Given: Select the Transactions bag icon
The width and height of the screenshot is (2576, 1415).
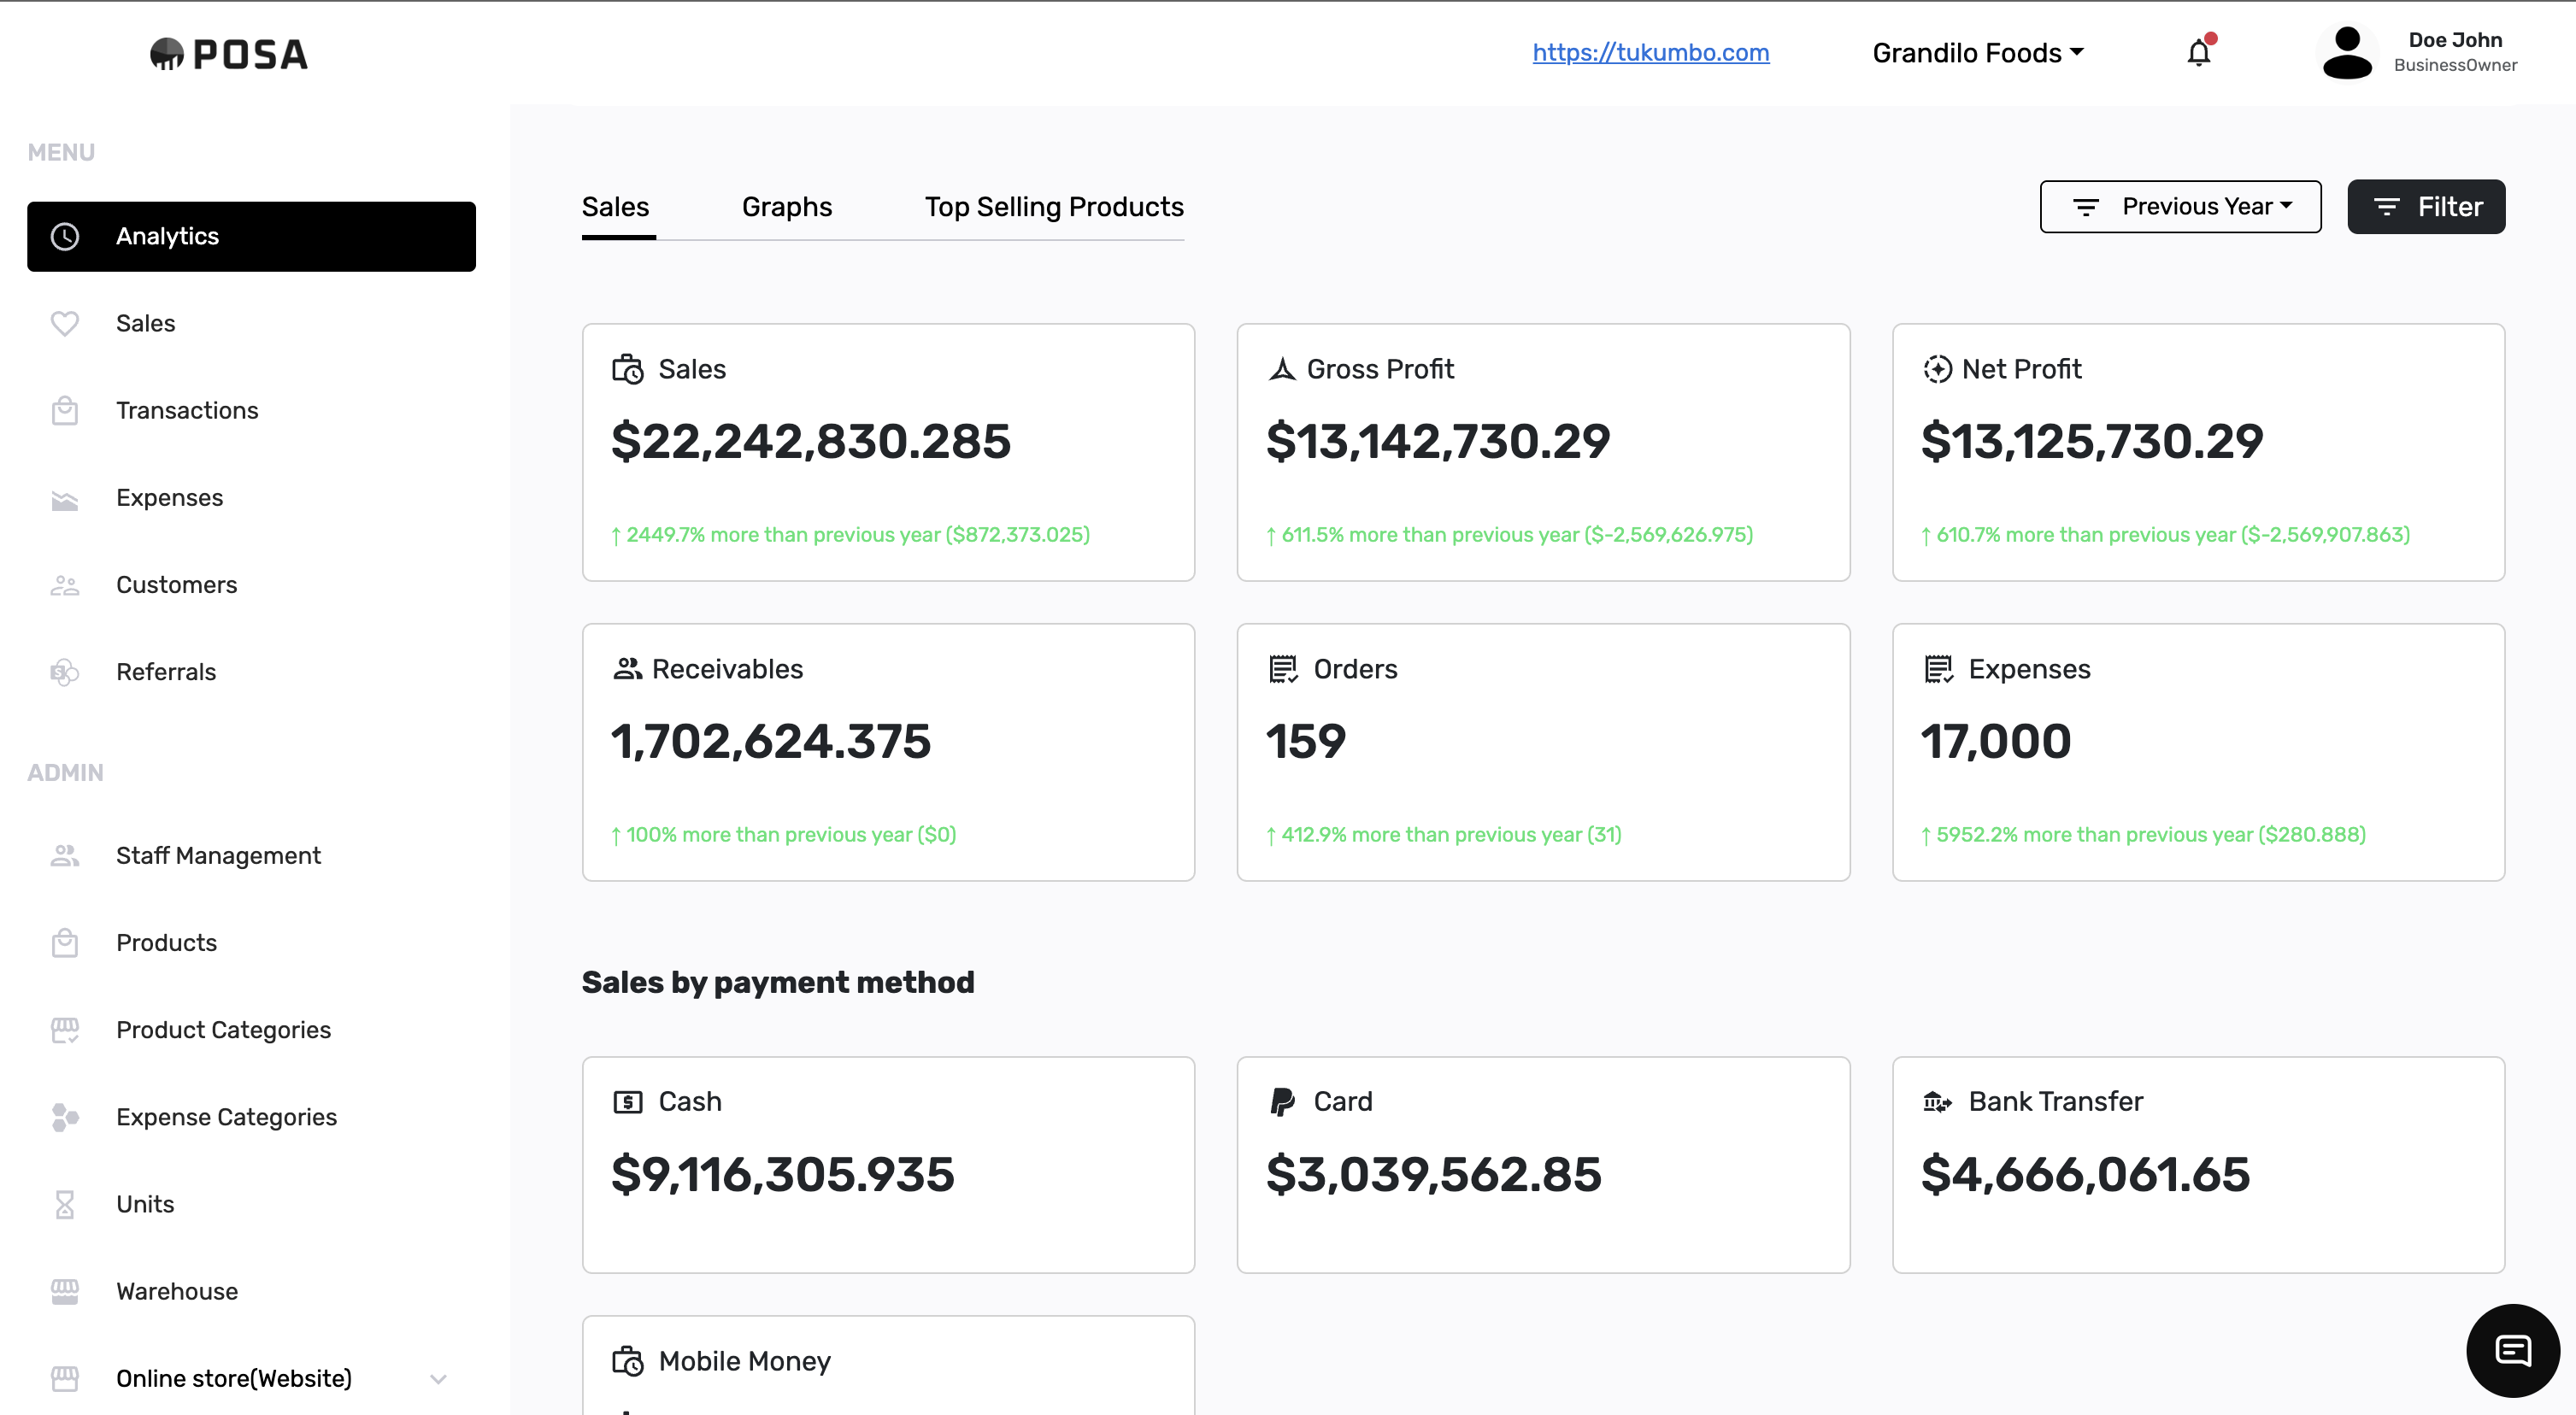Looking at the screenshot, I should tap(65, 410).
